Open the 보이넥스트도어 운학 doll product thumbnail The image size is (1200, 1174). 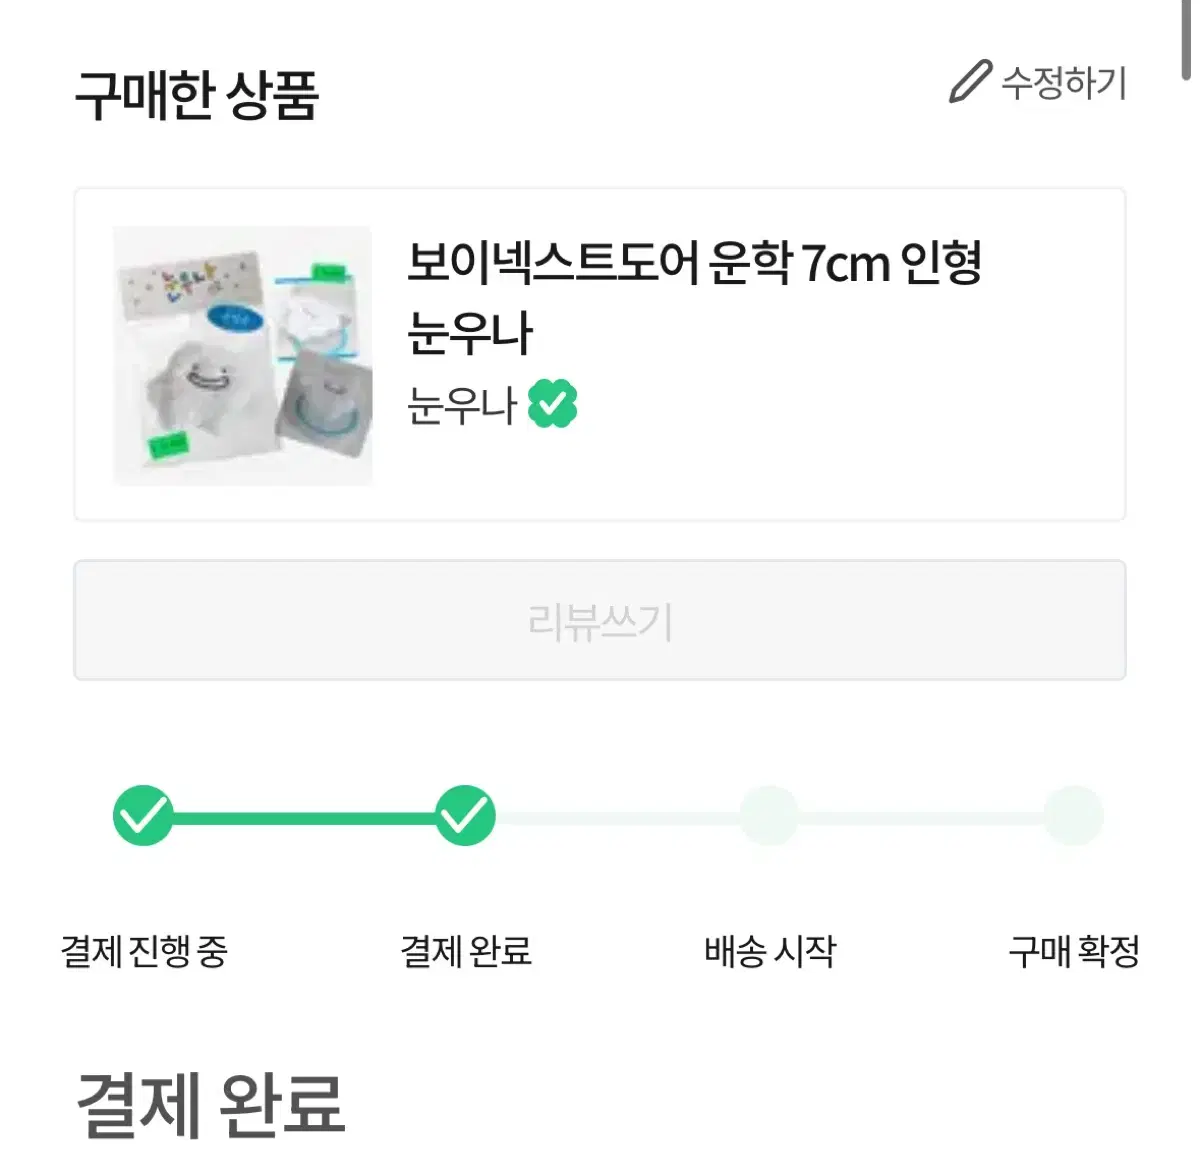[x=243, y=355]
